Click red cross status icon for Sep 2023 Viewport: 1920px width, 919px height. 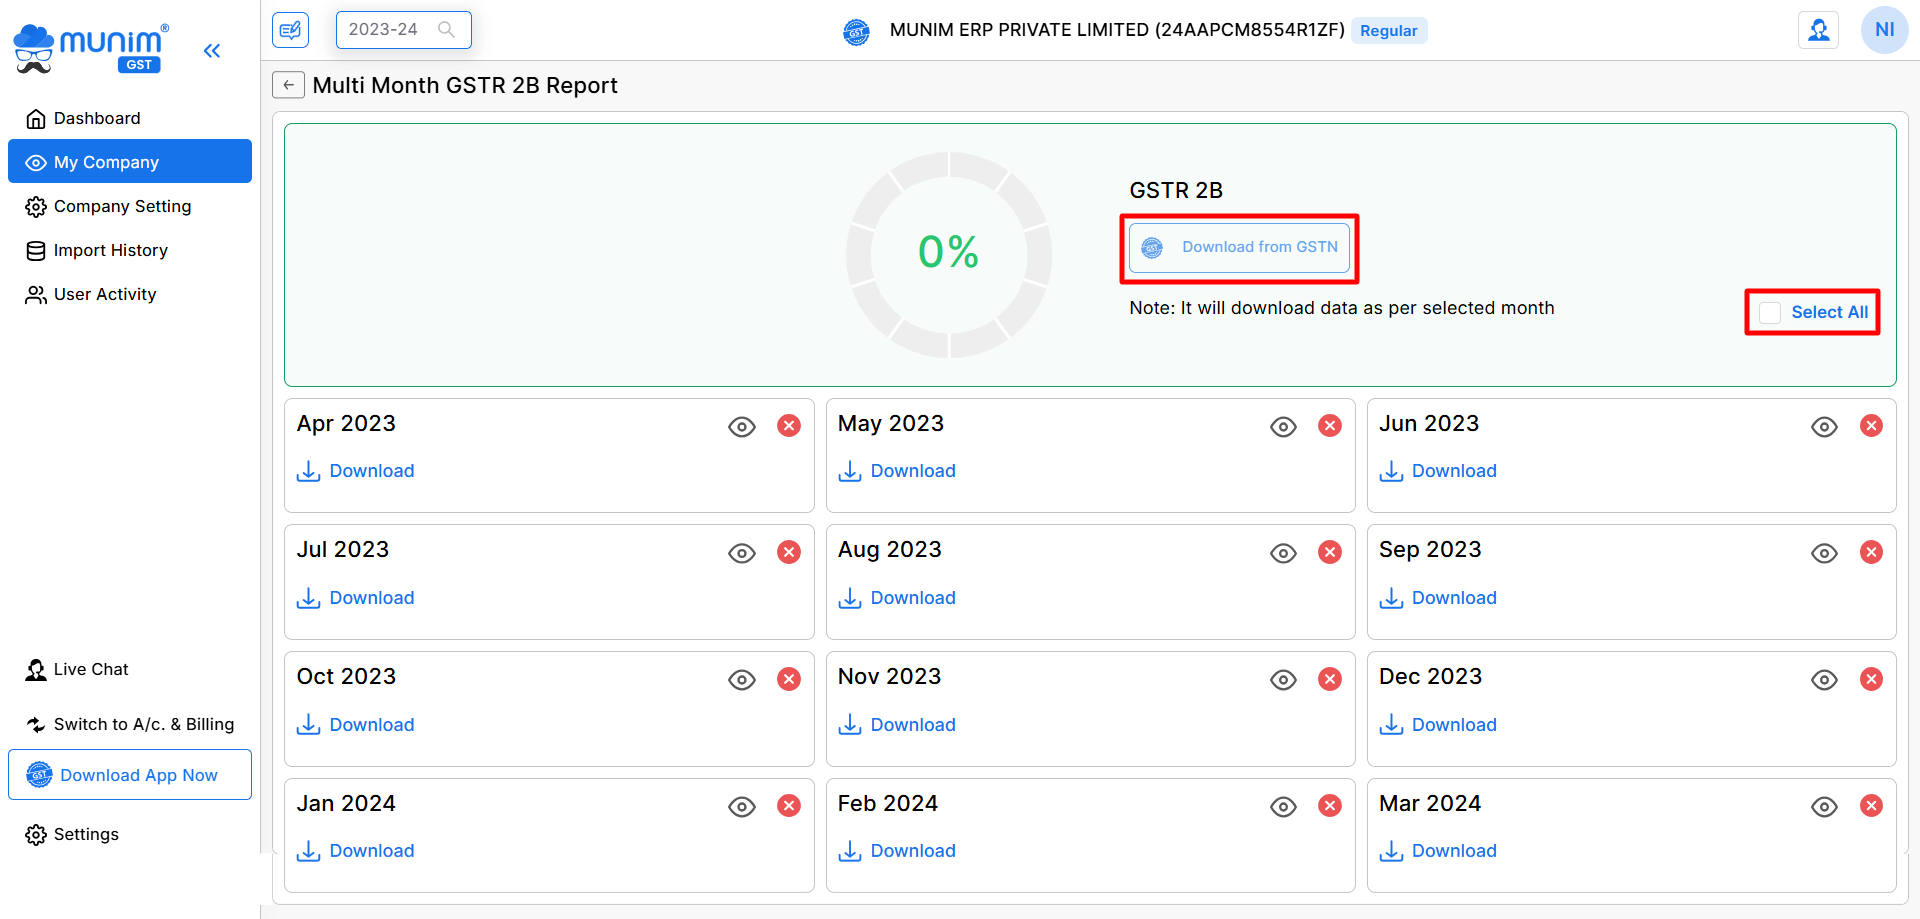[1871, 552]
